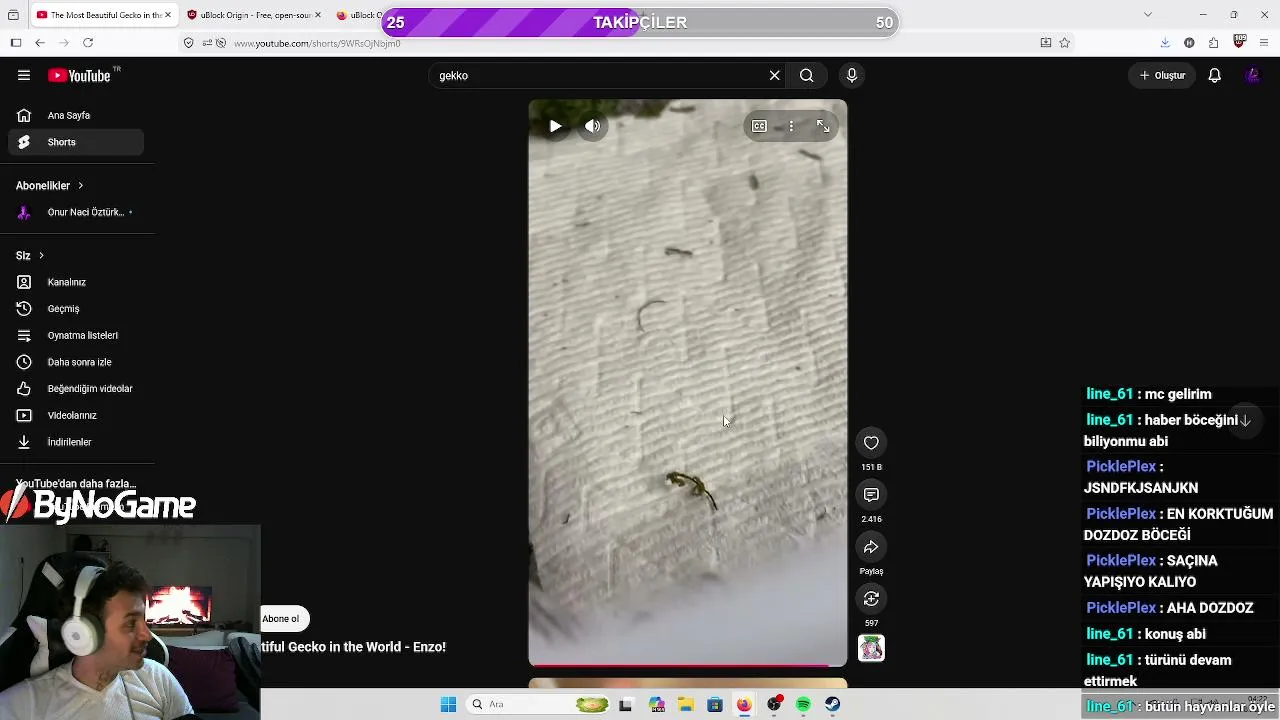Open Spotify from the taskbar
Viewport: 1280px width, 720px height.
pyautogui.click(x=803, y=705)
